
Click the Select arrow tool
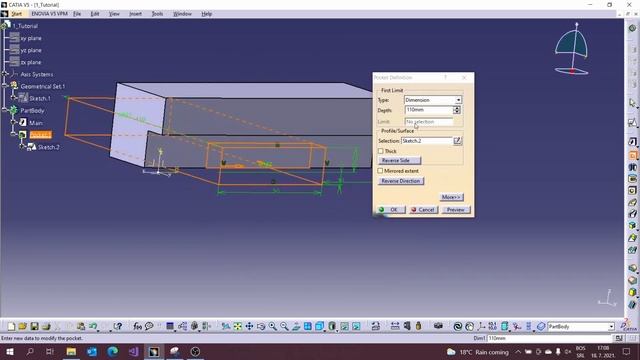click(x=632, y=103)
